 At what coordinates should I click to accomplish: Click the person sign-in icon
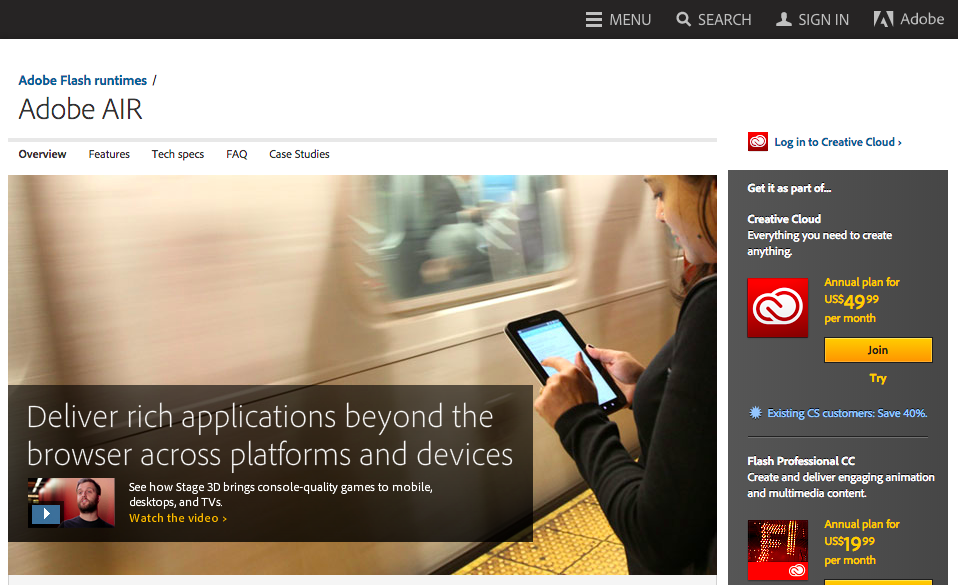(x=783, y=20)
